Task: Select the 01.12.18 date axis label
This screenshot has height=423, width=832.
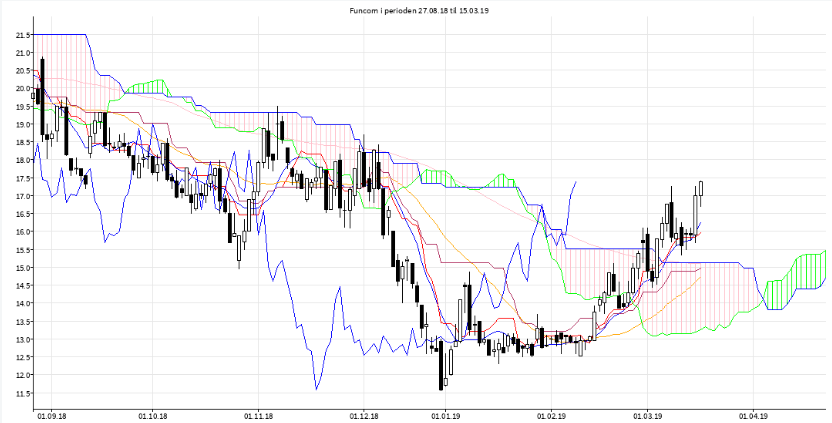Action: (363, 417)
